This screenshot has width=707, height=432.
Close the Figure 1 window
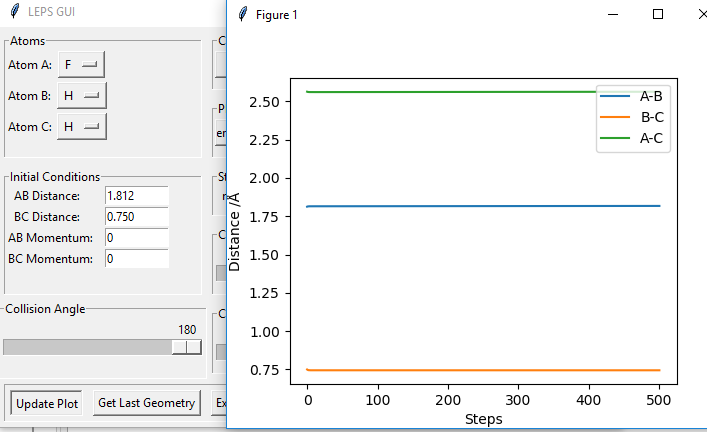coord(699,14)
